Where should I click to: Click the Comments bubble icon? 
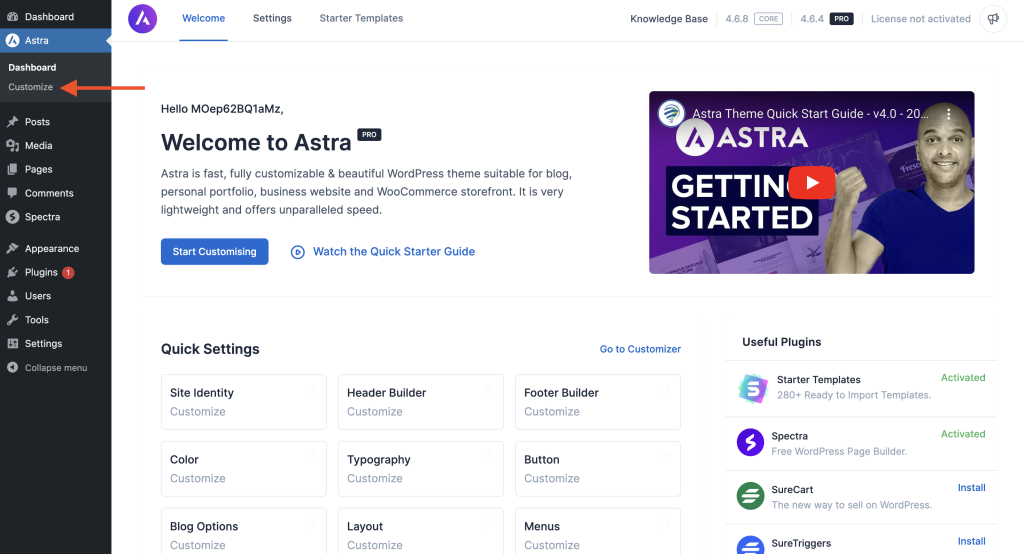click(x=12, y=193)
